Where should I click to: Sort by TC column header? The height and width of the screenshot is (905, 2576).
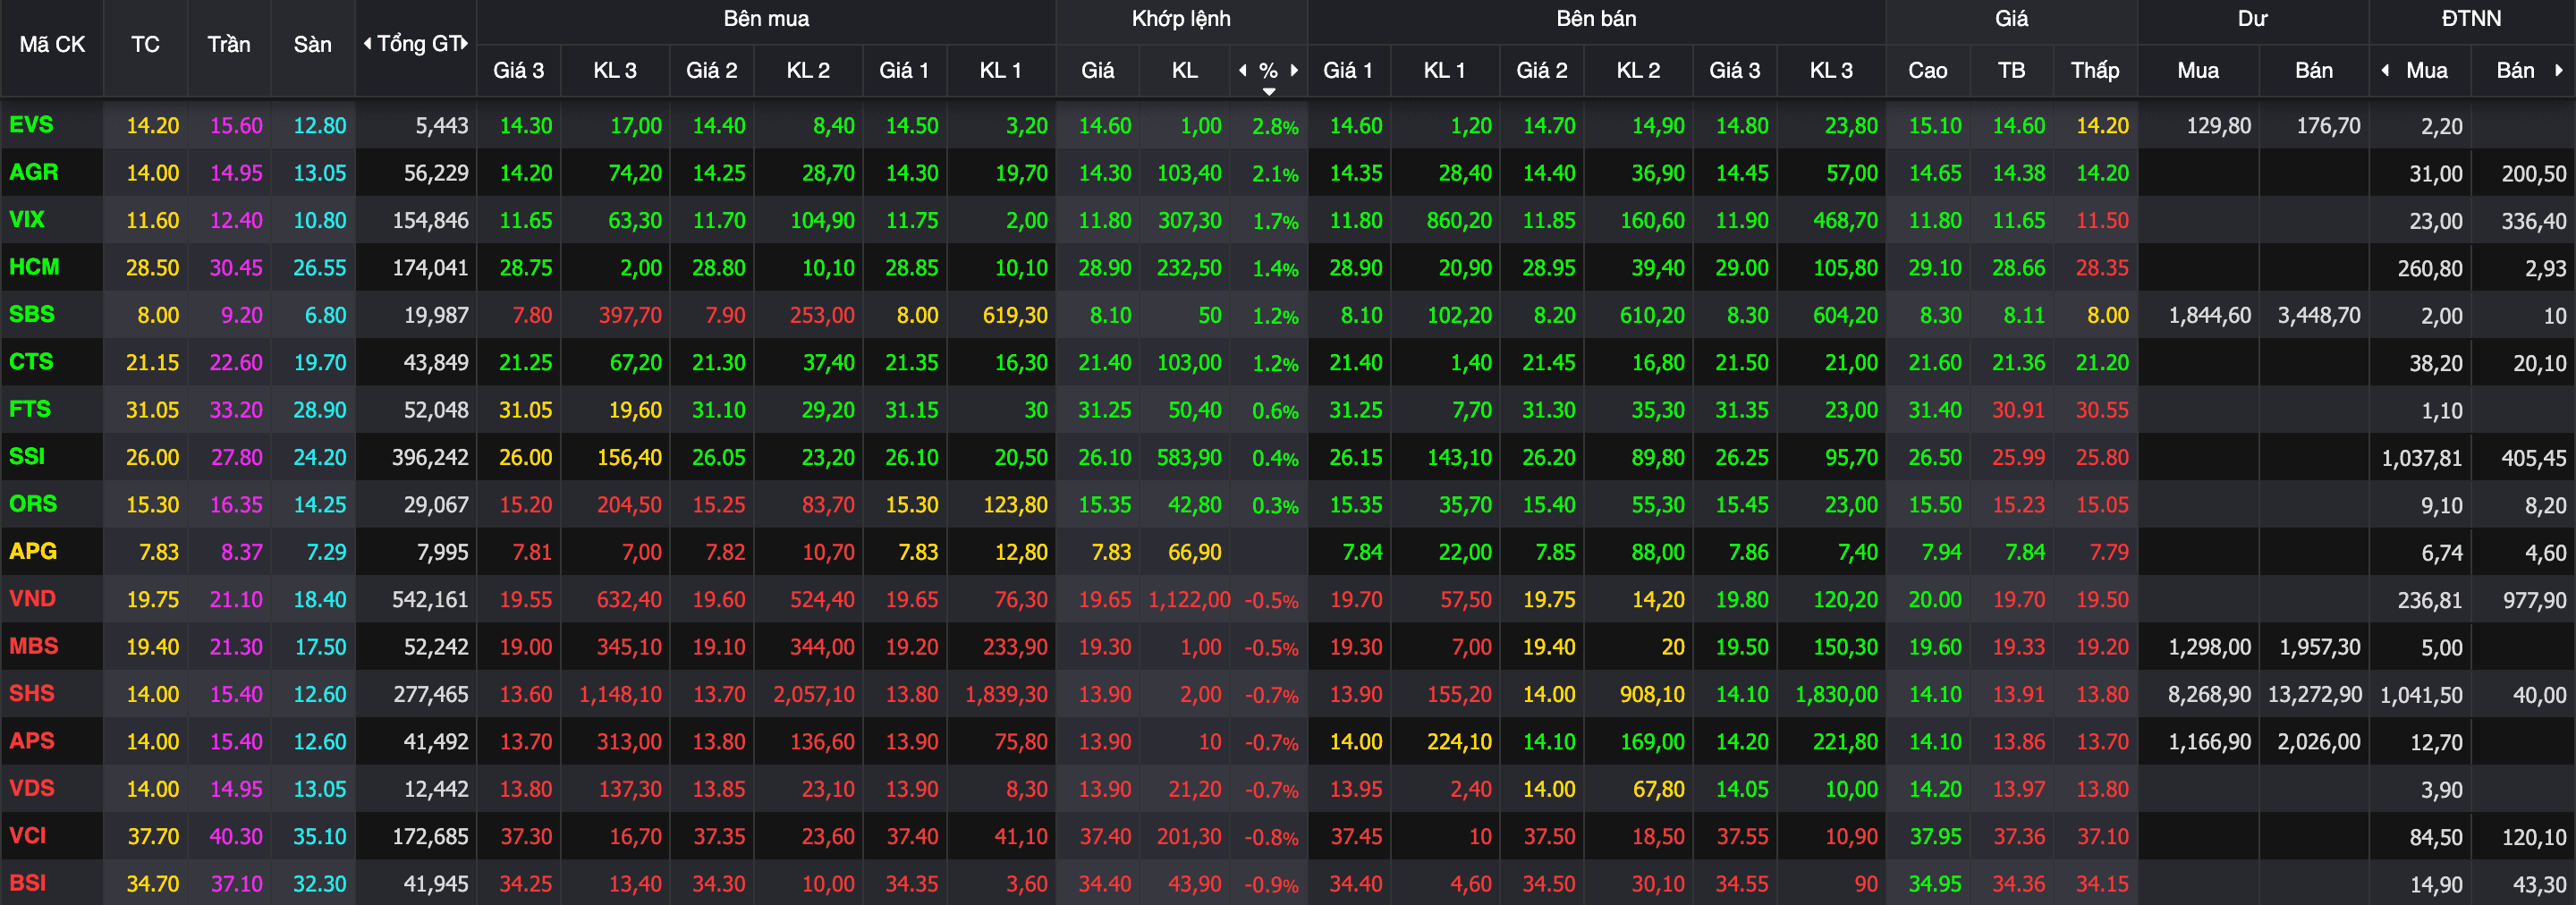click(145, 44)
